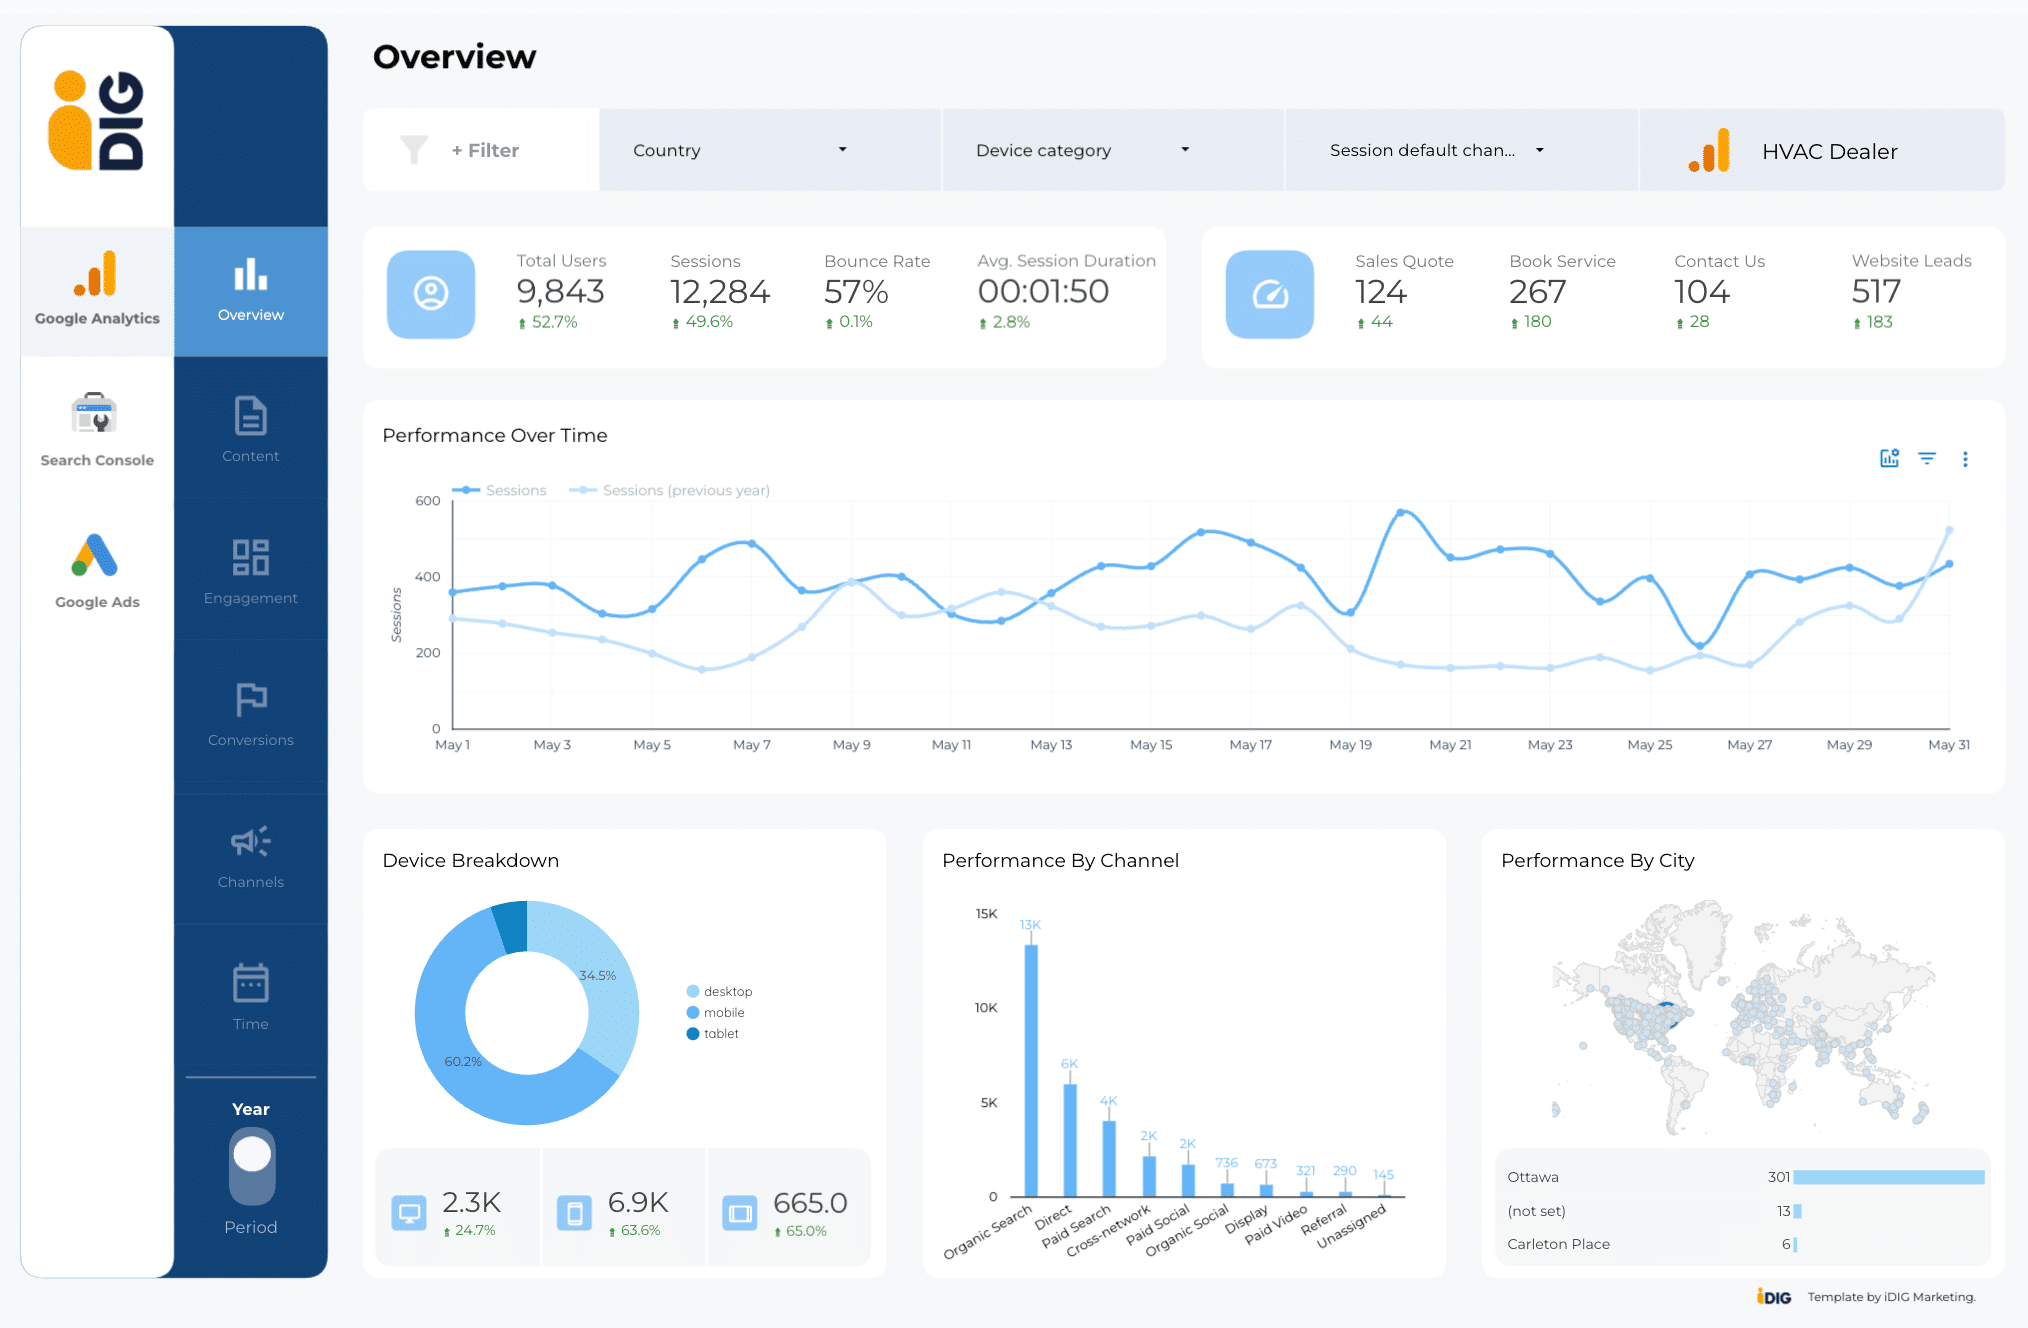Open the Google Ads section icon
The image size is (2028, 1328).
(95, 556)
